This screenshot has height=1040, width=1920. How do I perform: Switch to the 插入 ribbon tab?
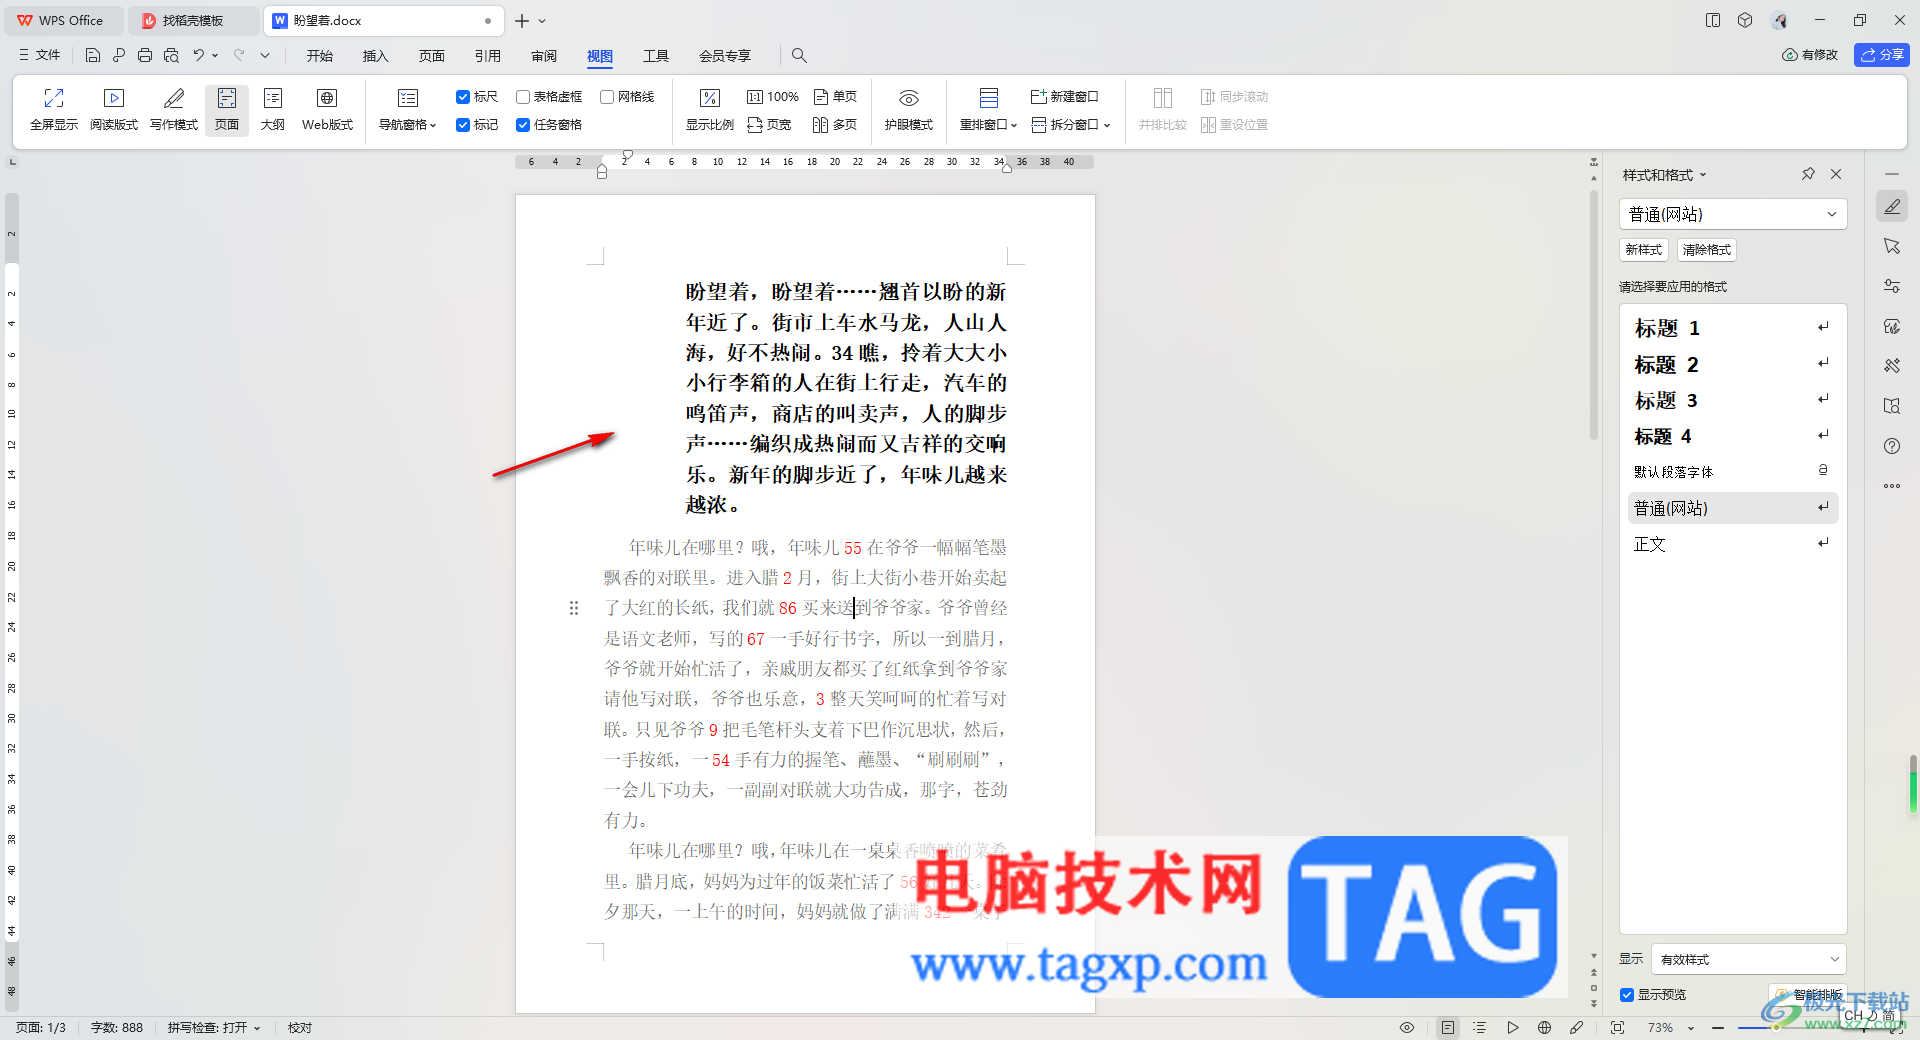(376, 56)
